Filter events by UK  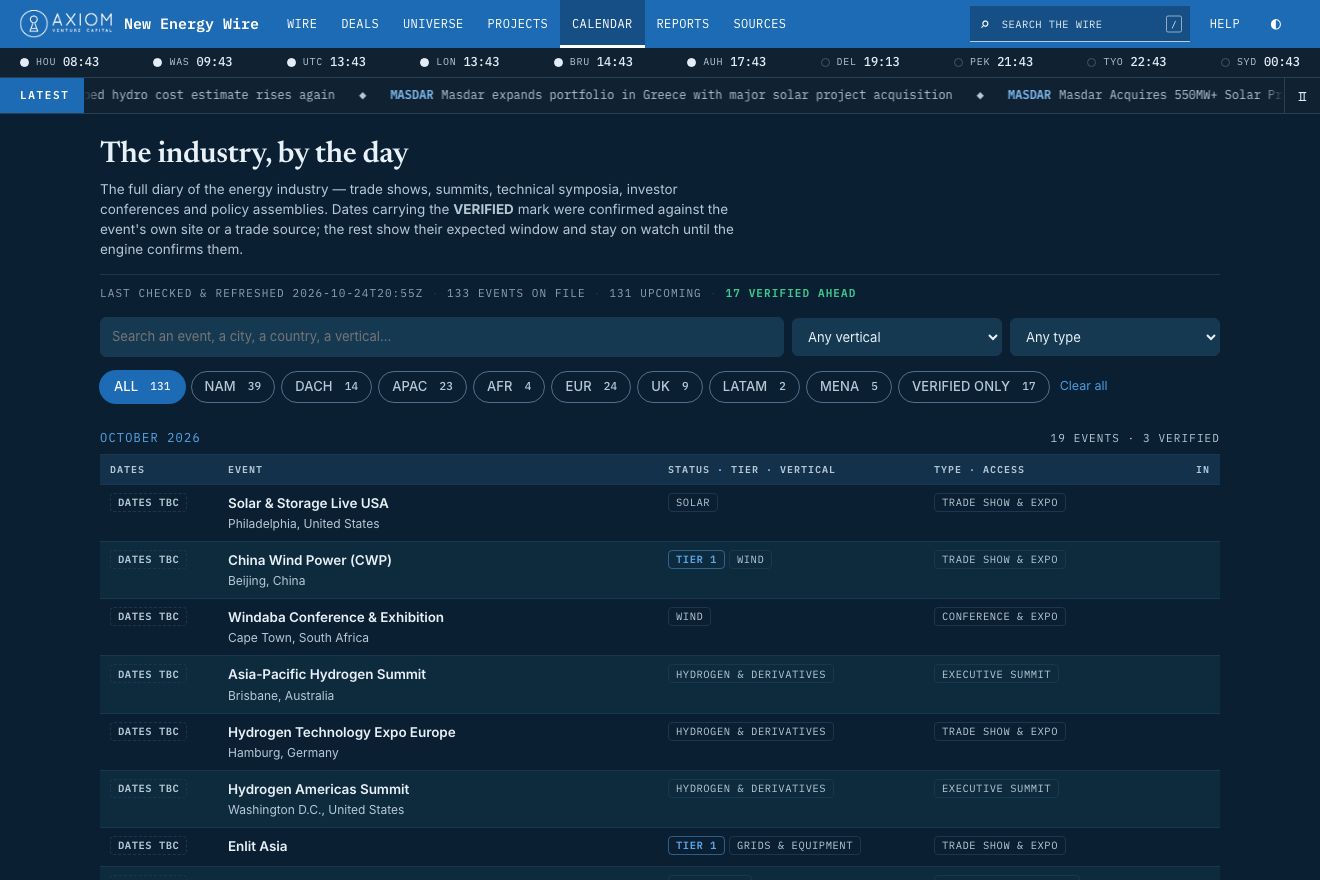(x=670, y=387)
